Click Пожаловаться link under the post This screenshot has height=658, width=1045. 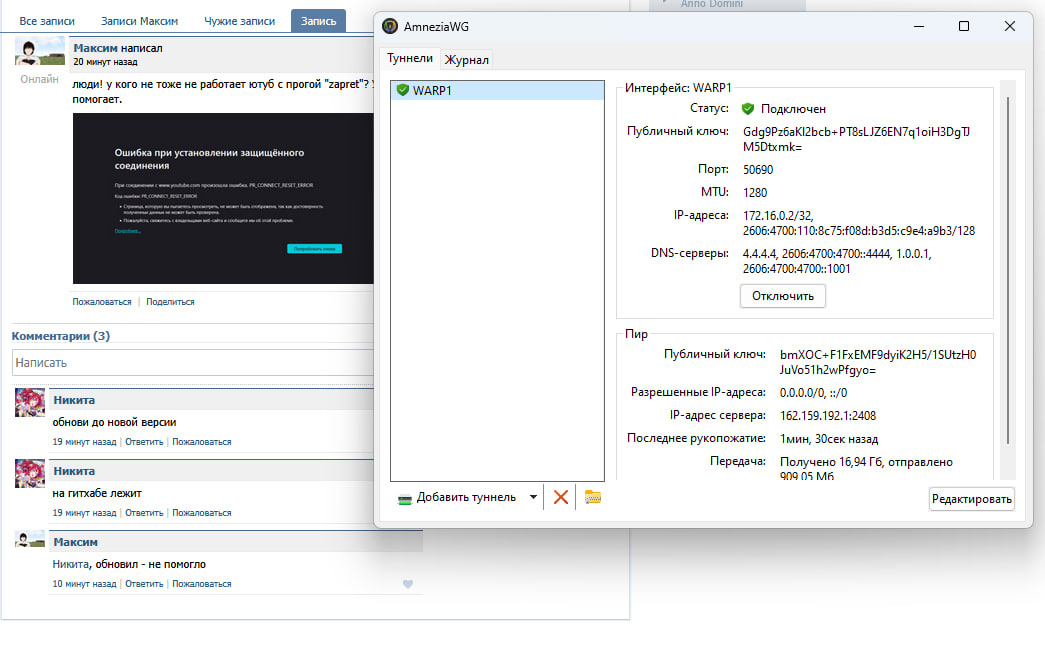point(102,302)
